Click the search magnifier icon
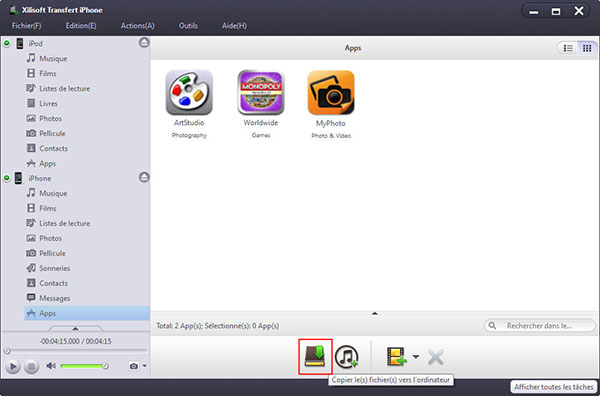600x396 pixels. [x=492, y=326]
